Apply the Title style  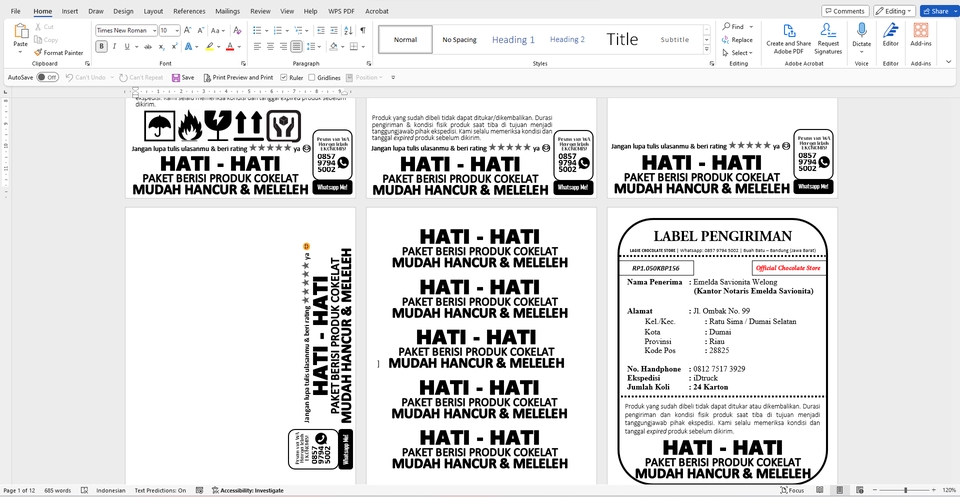point(622,39)
